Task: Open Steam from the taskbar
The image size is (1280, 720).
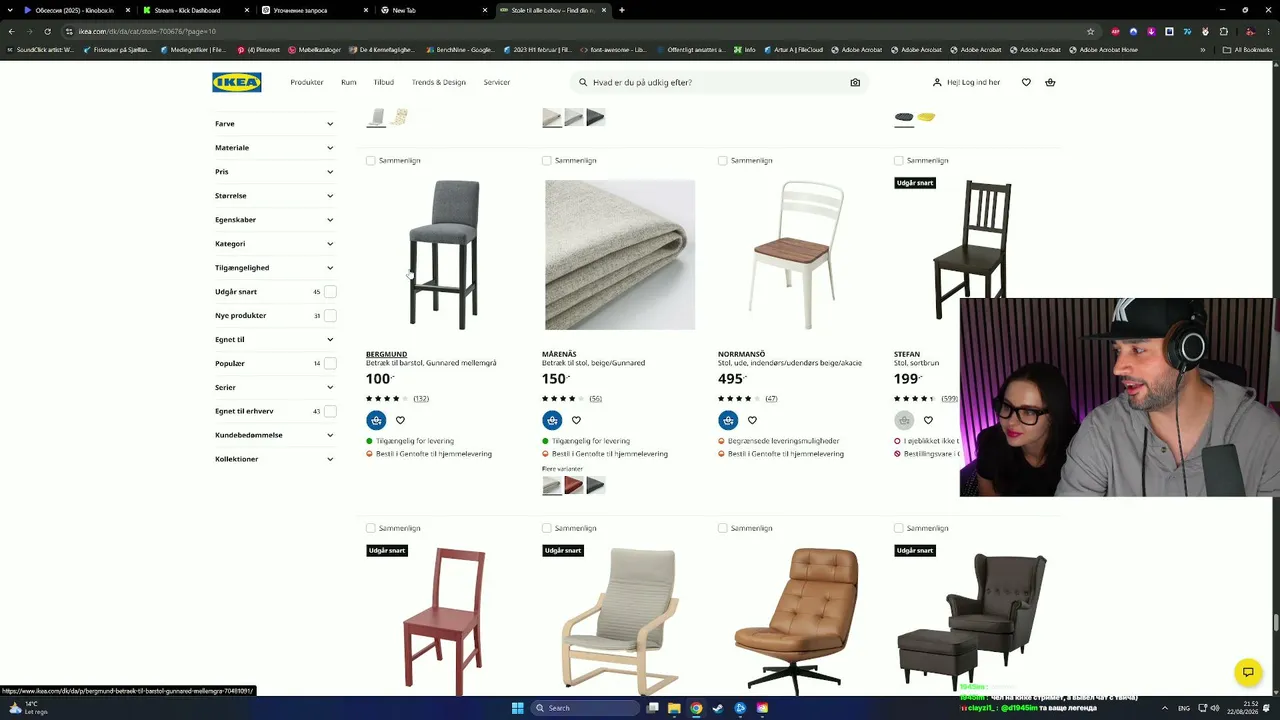Action: (718, 708)
